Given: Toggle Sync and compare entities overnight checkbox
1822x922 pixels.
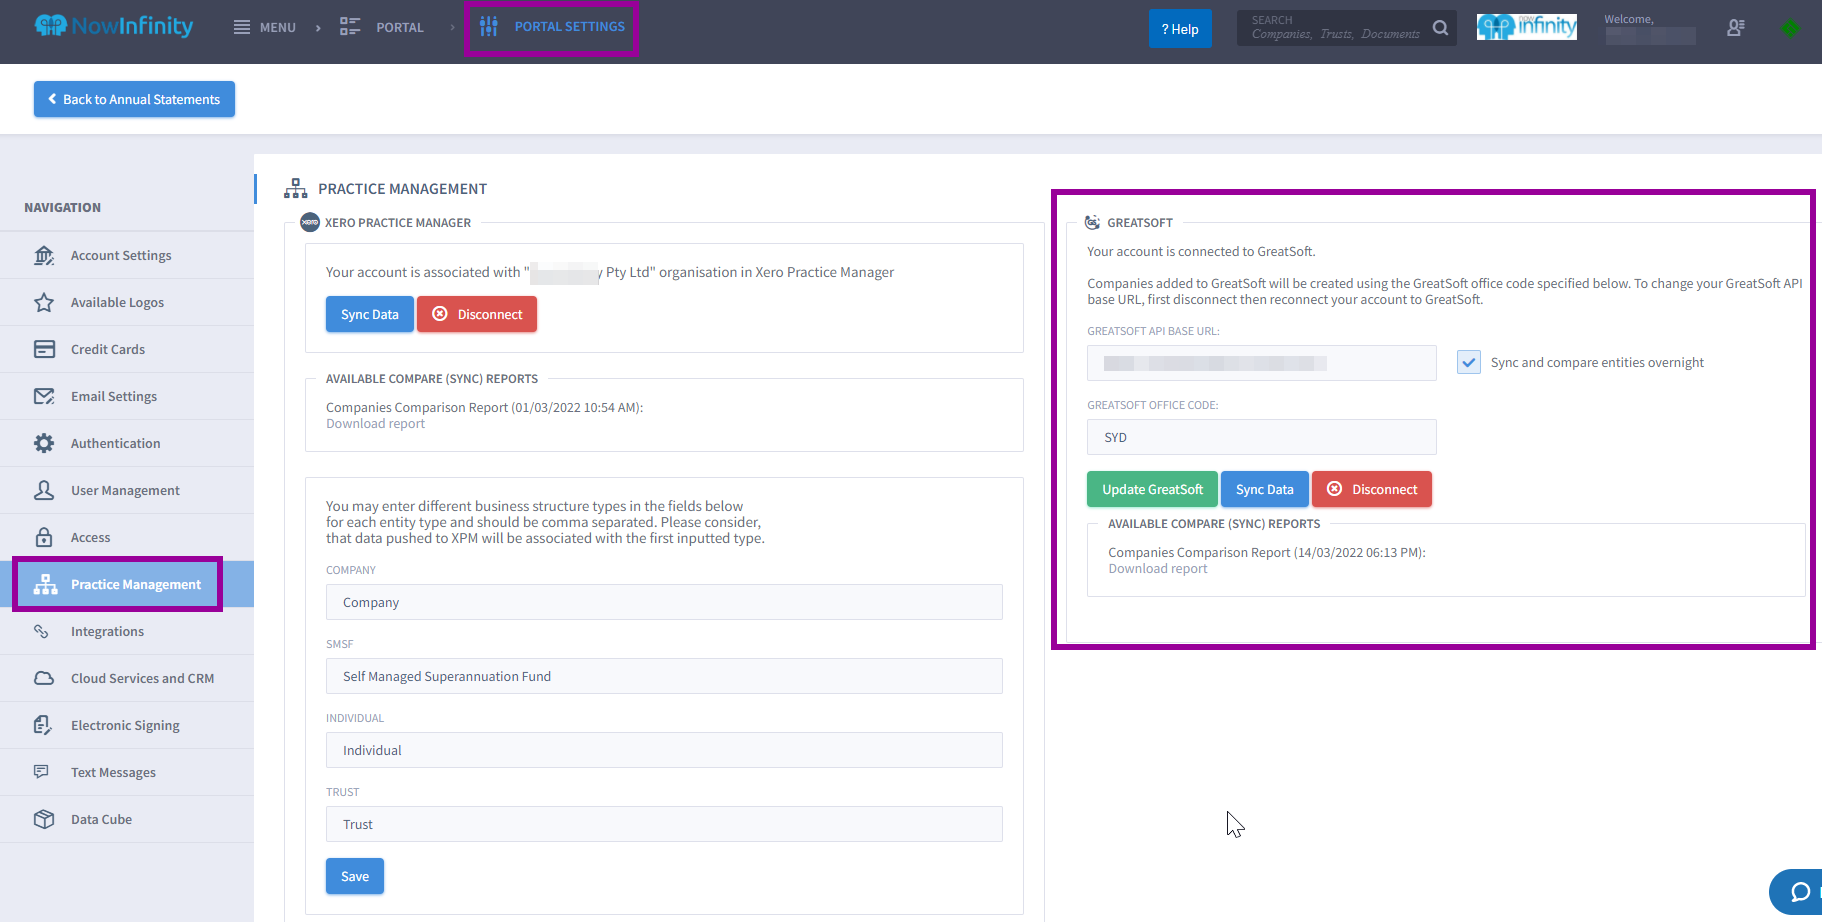Looking at the screenshot, I should pos(1469,362).
